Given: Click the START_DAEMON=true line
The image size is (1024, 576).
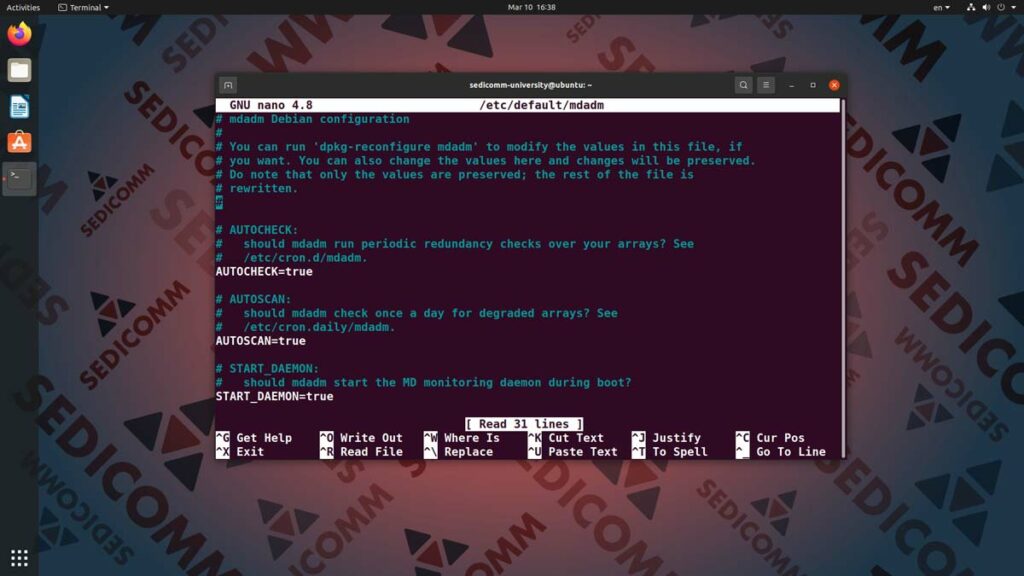Looking at the screenshot, I should pyautogui.click(x=274, y=396).
